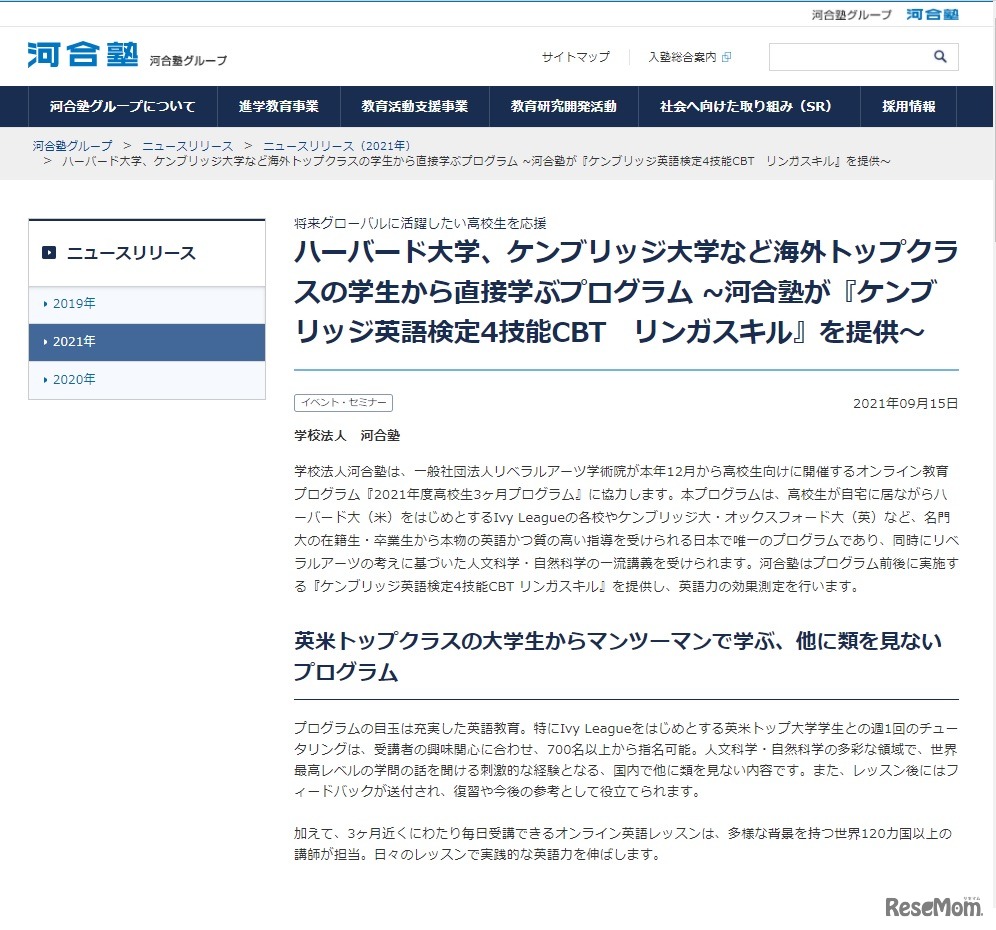Click the square icon beside ニュースリリース heading
This screenshot has height=930, width=996.
pyautogui.click(x=48, y=253)
